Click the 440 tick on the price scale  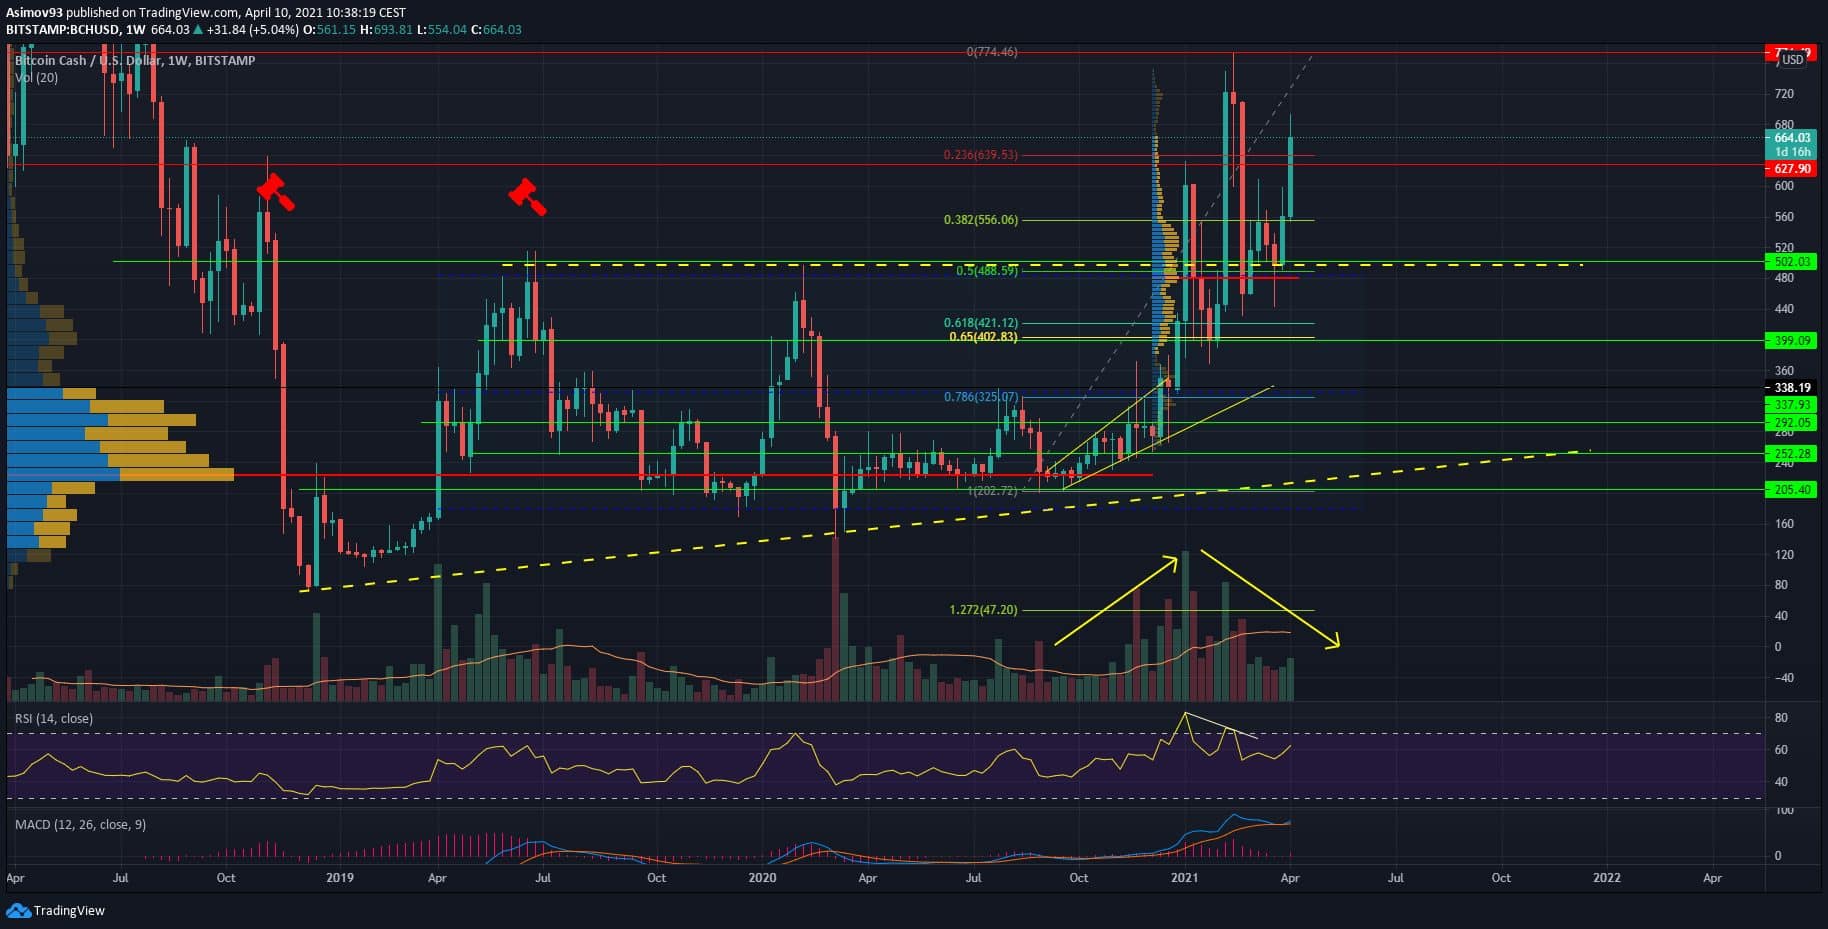[x=1784, y=309]
